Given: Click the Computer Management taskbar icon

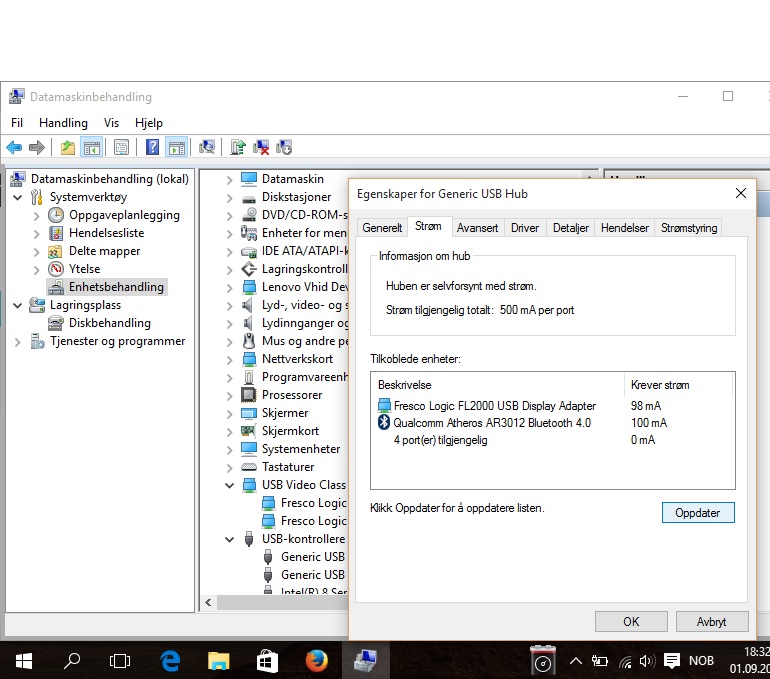Looking at the screenshot, I should pyautogui.click(x=365, y=661).
